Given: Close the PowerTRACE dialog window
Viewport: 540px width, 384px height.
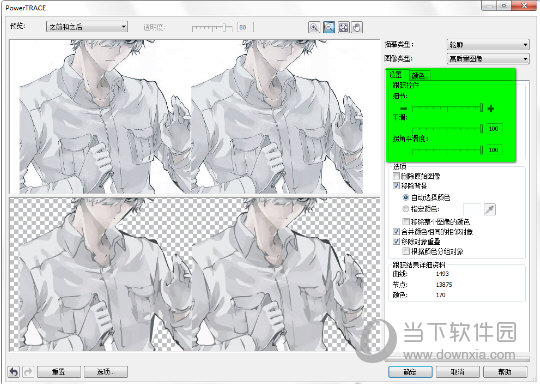Looking at the screenshot, I should coord(524,6).
